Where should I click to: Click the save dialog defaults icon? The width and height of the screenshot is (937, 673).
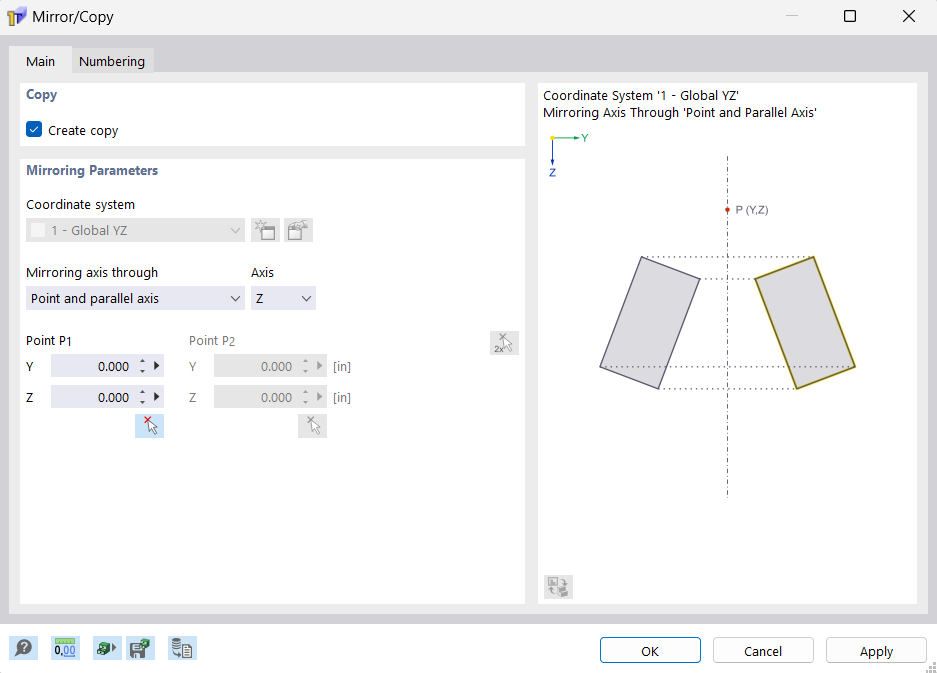click(140, 648)
